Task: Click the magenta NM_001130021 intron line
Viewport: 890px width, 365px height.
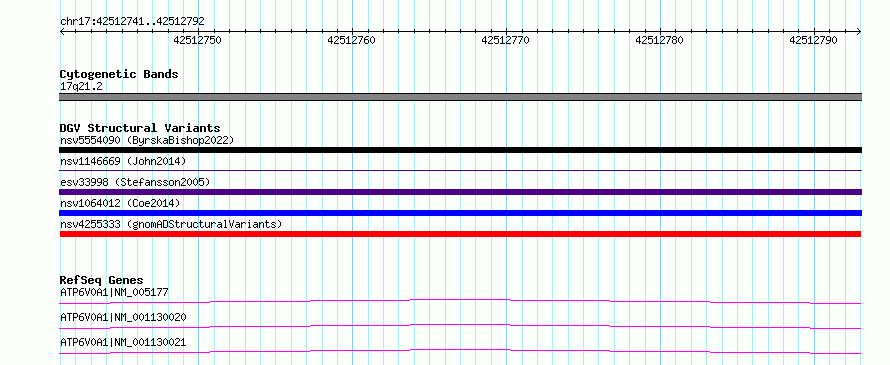Action: click(460, 351)
